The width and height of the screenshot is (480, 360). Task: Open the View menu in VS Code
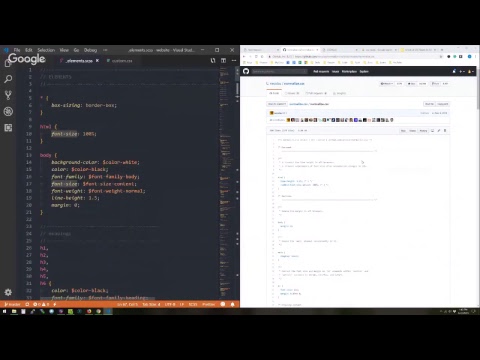[x=64, y=50]
